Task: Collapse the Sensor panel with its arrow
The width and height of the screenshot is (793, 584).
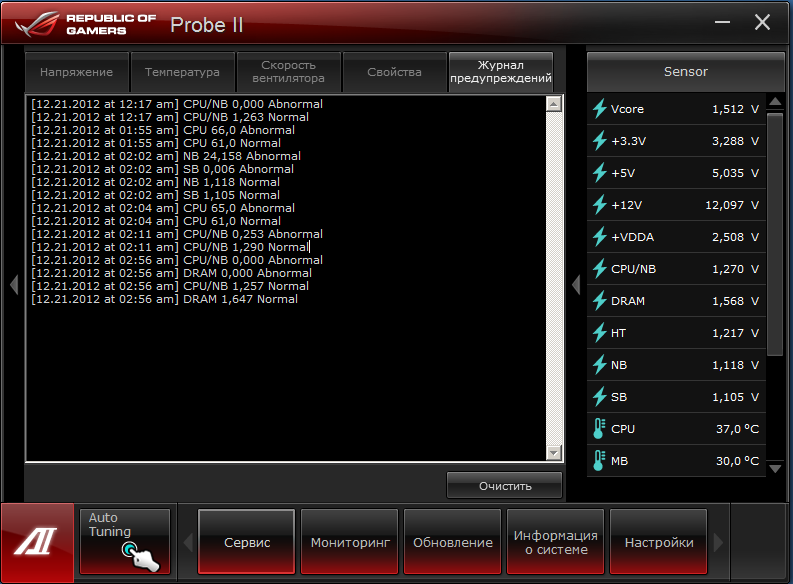Action: click(x=576, y=285)
